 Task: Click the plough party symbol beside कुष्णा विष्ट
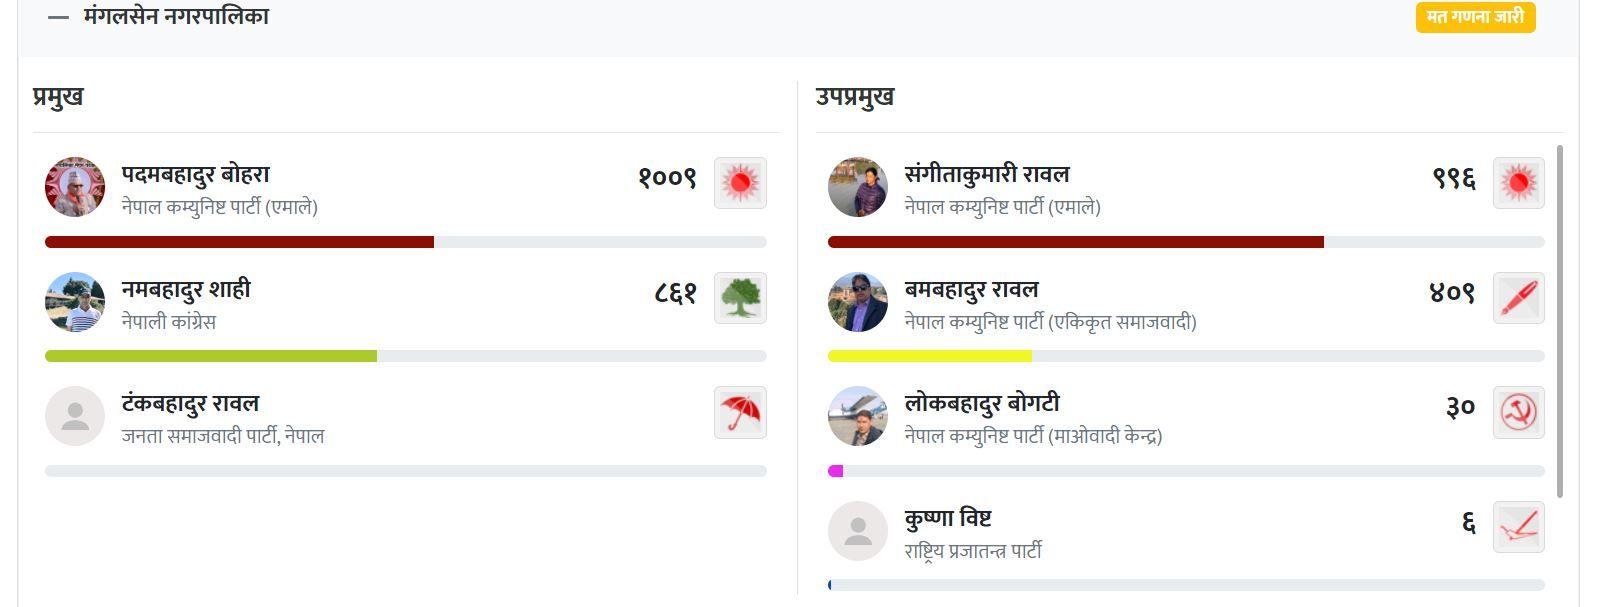point(1518,527)
